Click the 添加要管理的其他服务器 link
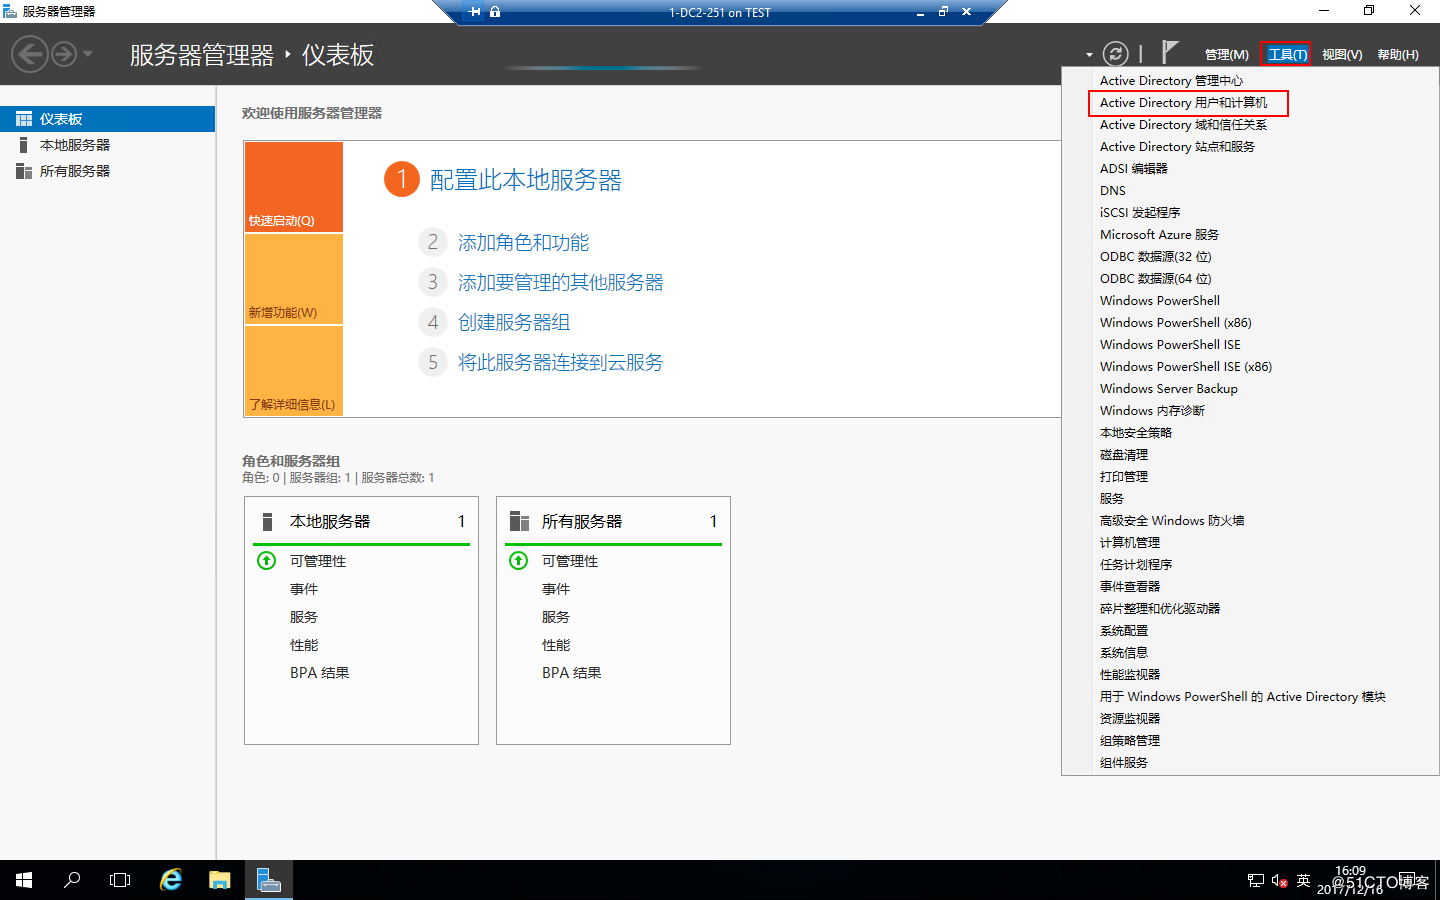1440x900 pixels. tap(560, 283)
